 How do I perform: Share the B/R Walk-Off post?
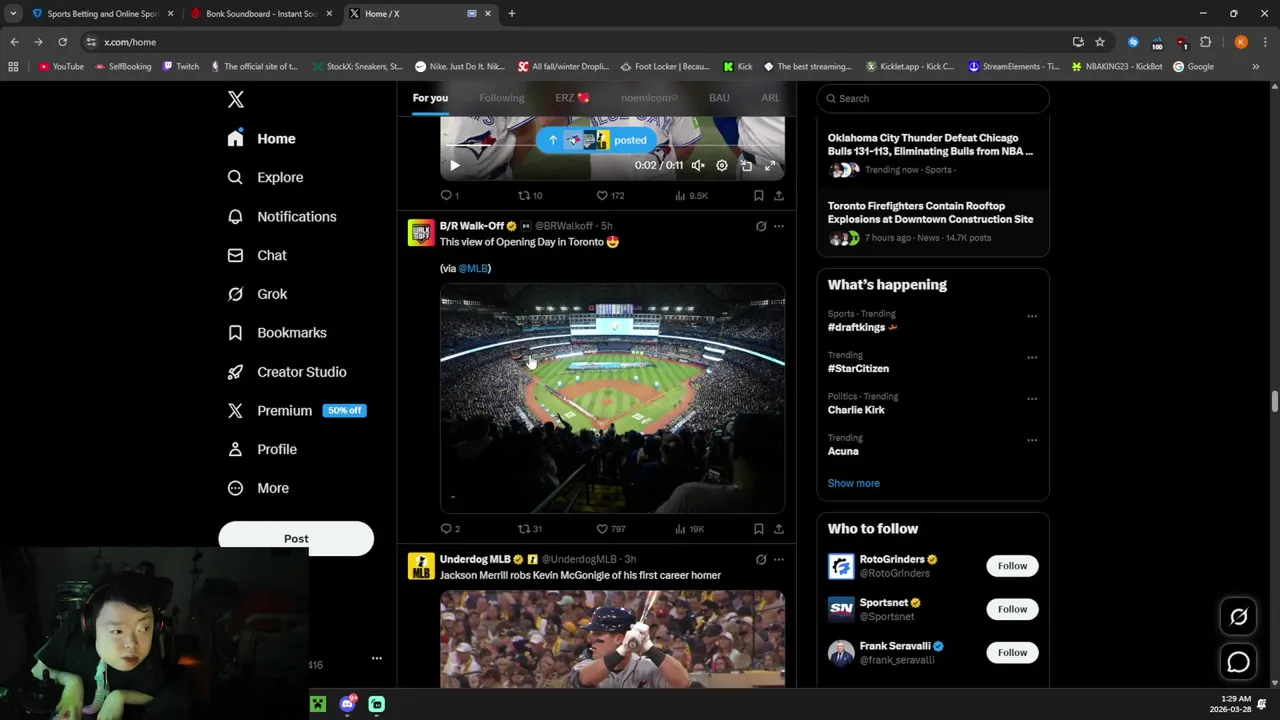pos(779,529)
